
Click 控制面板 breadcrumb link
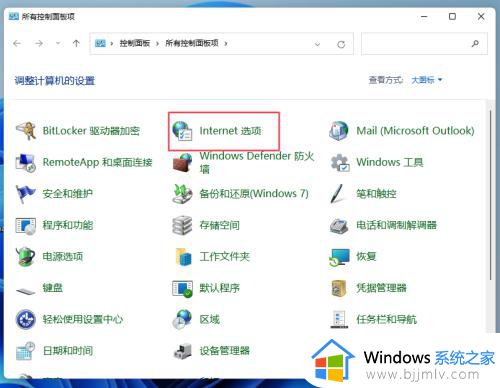tap(135, 43)
